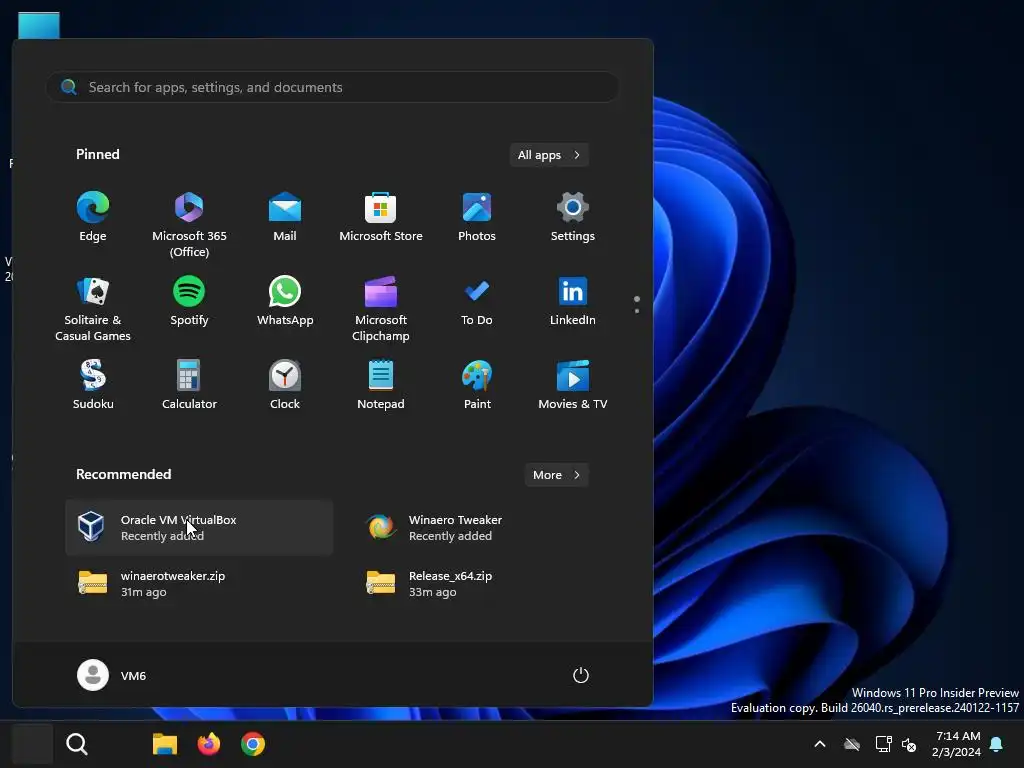Screen dimensions: 1024x768
Task: Open the Release_x64.zip recent file
Action: pos(487,583)
